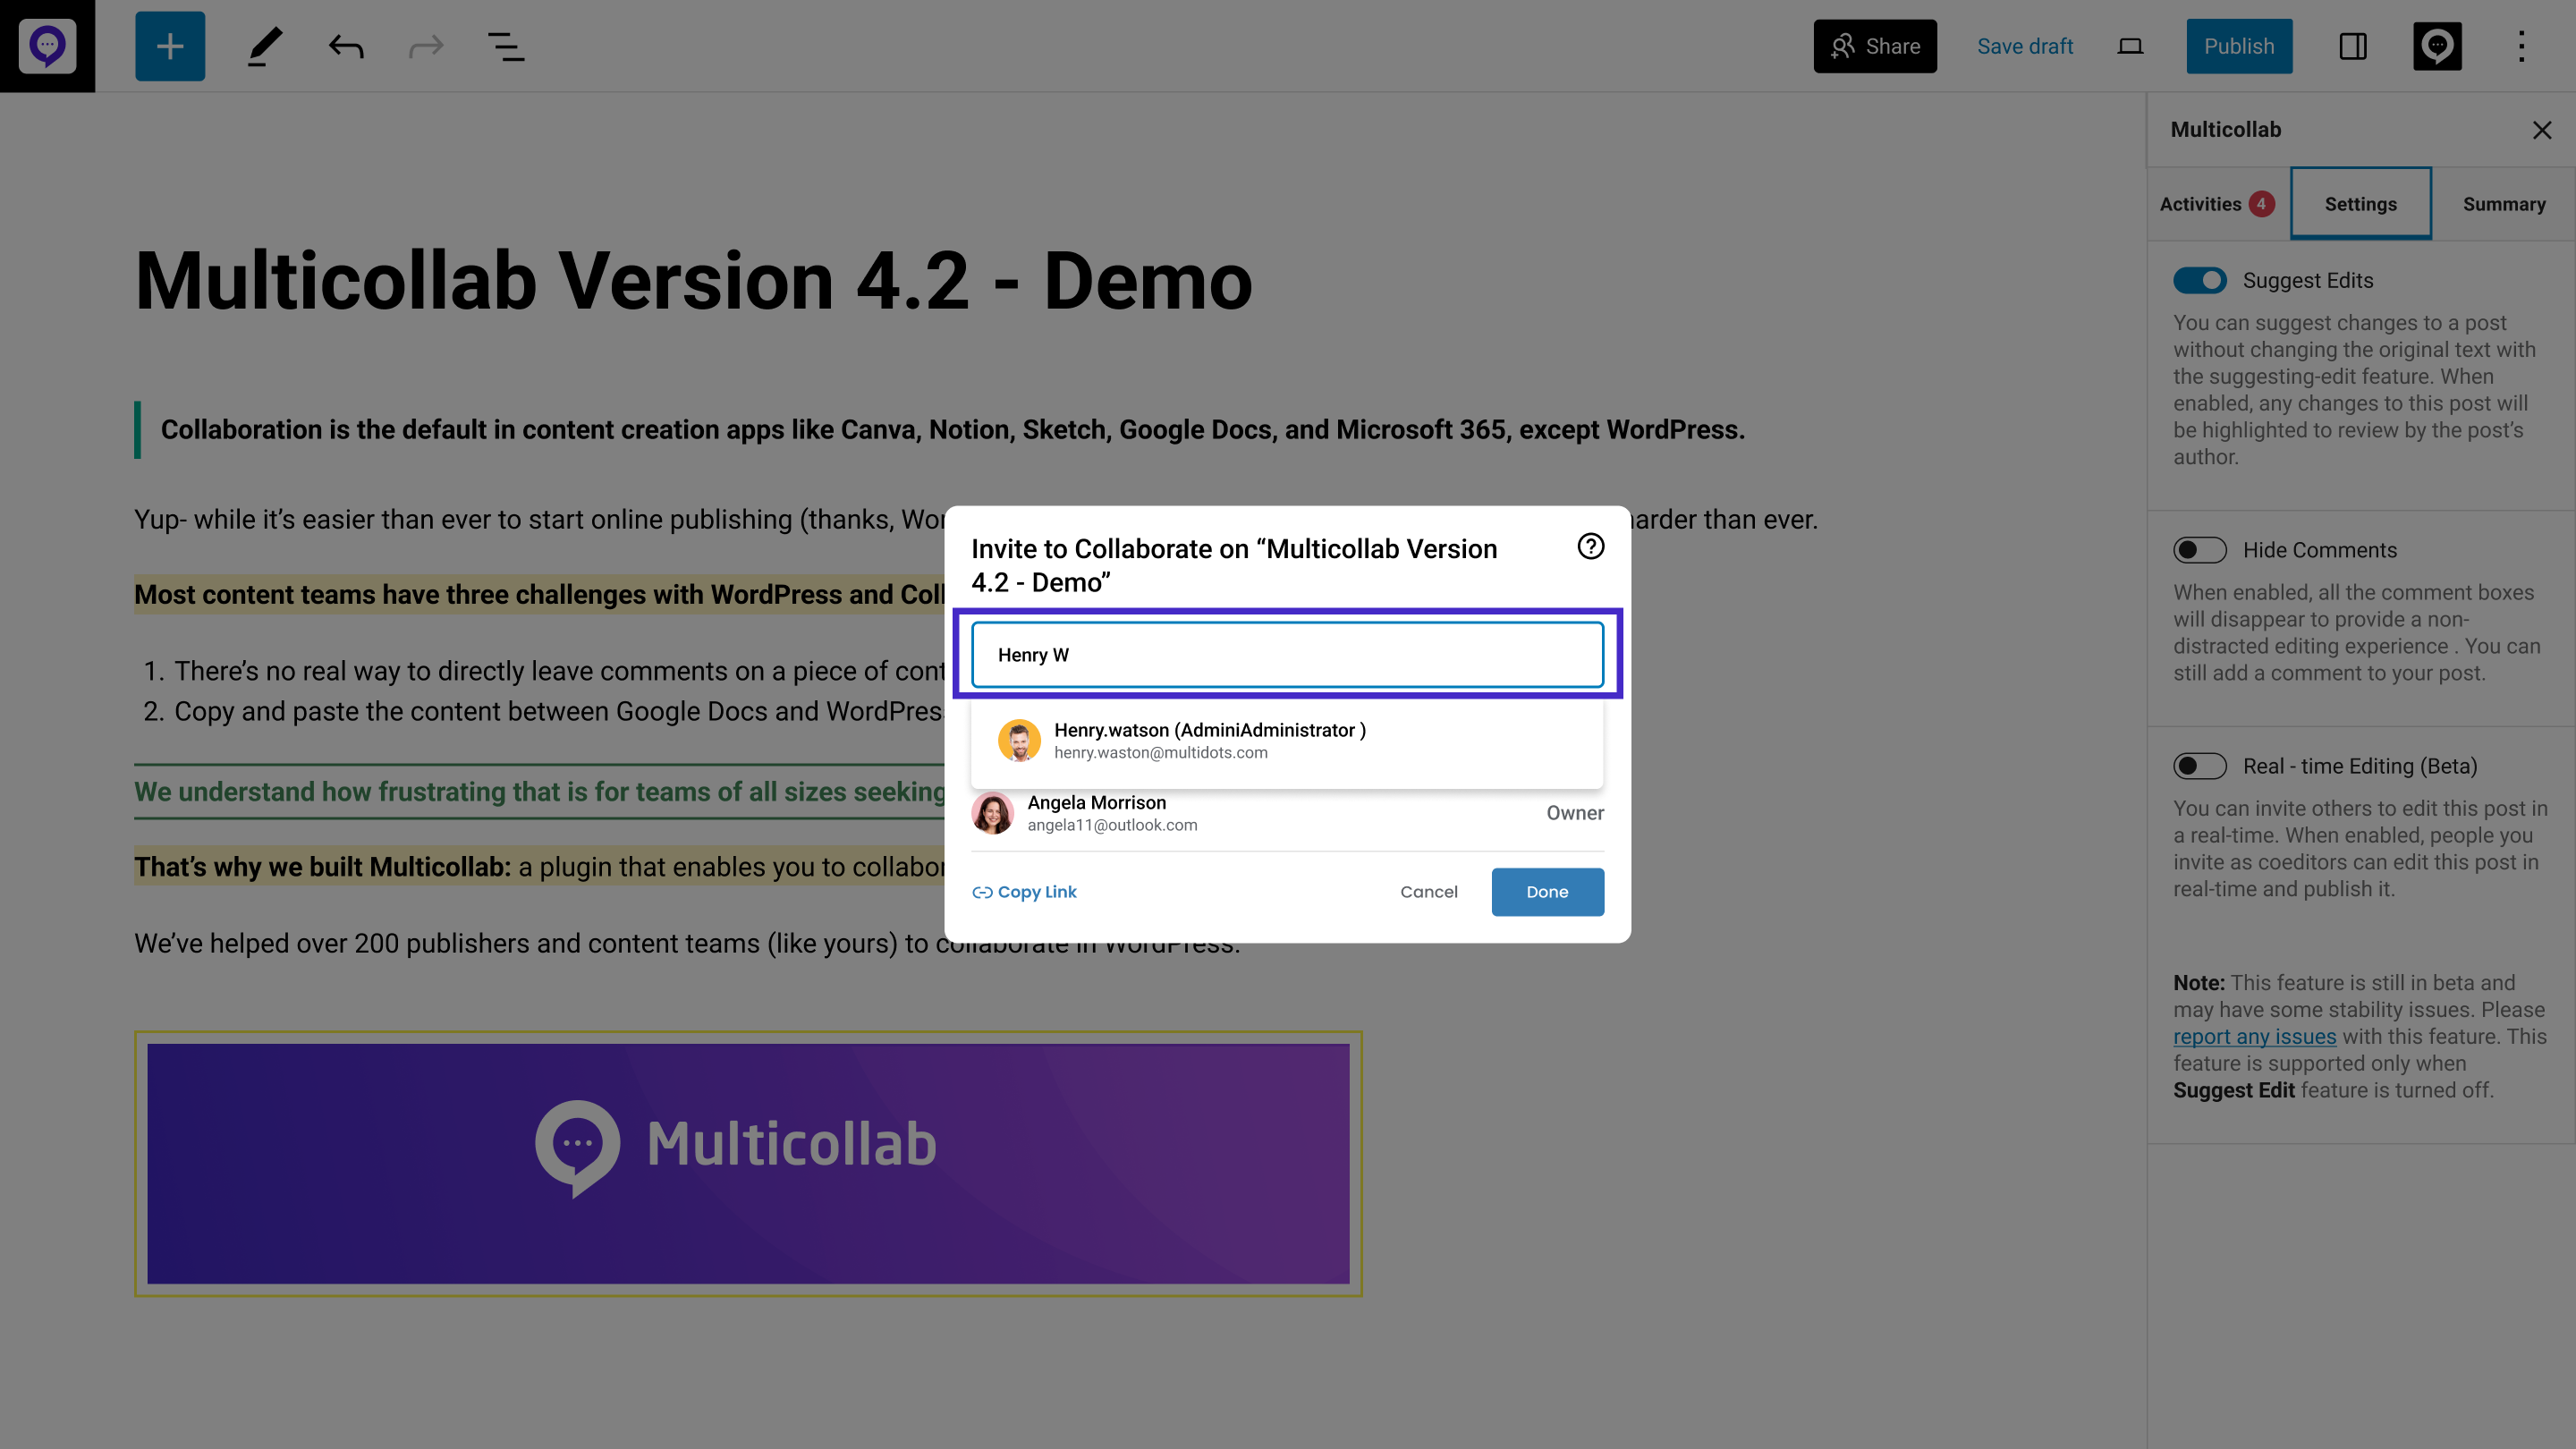Follow the report any issues link
The image size is (2576, 1449).
coord(2254,1036)
